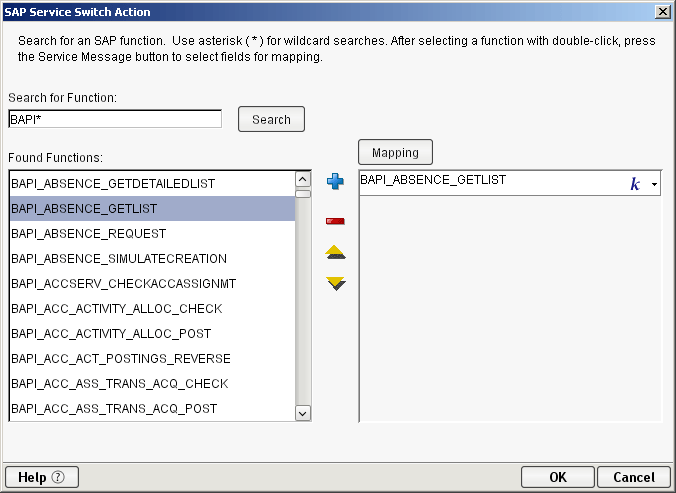
Task: Click the Search for Function input field
Action: pyautogui.click(x=115, y=119)
